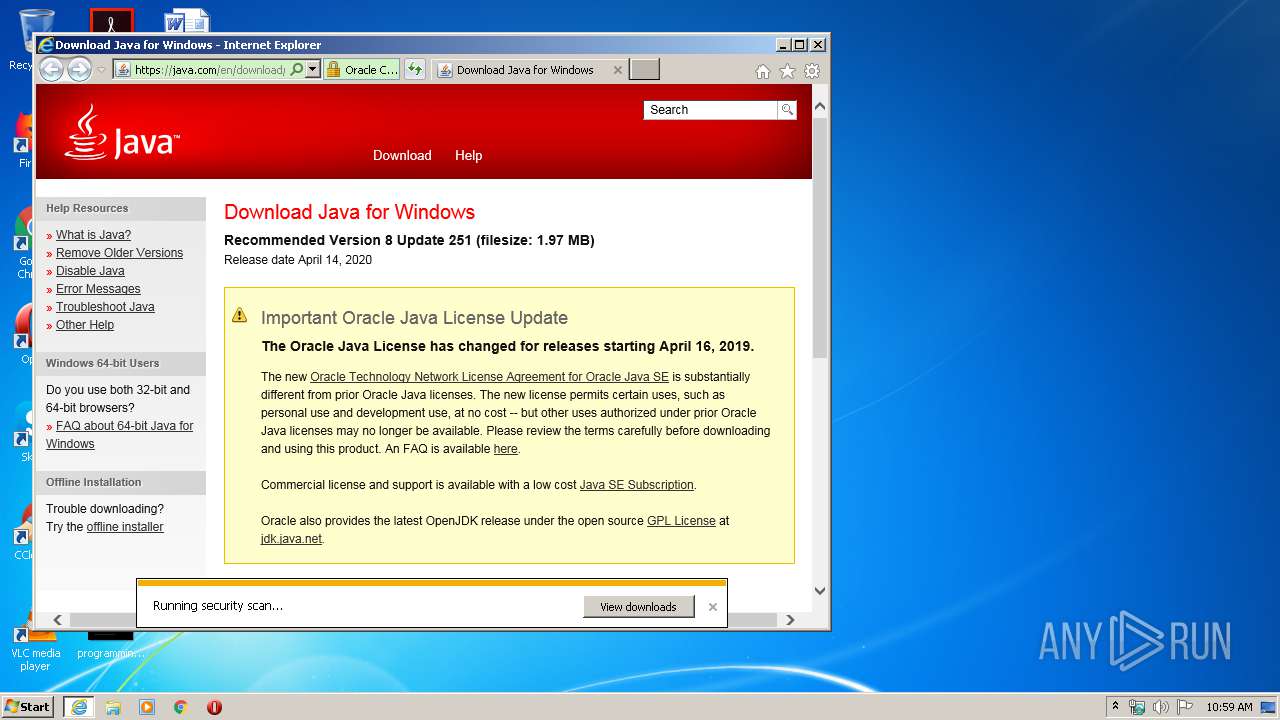Screen dimensions: 1280x720
Task: Click the browser Forward arrow button
Action: [79, 69]
